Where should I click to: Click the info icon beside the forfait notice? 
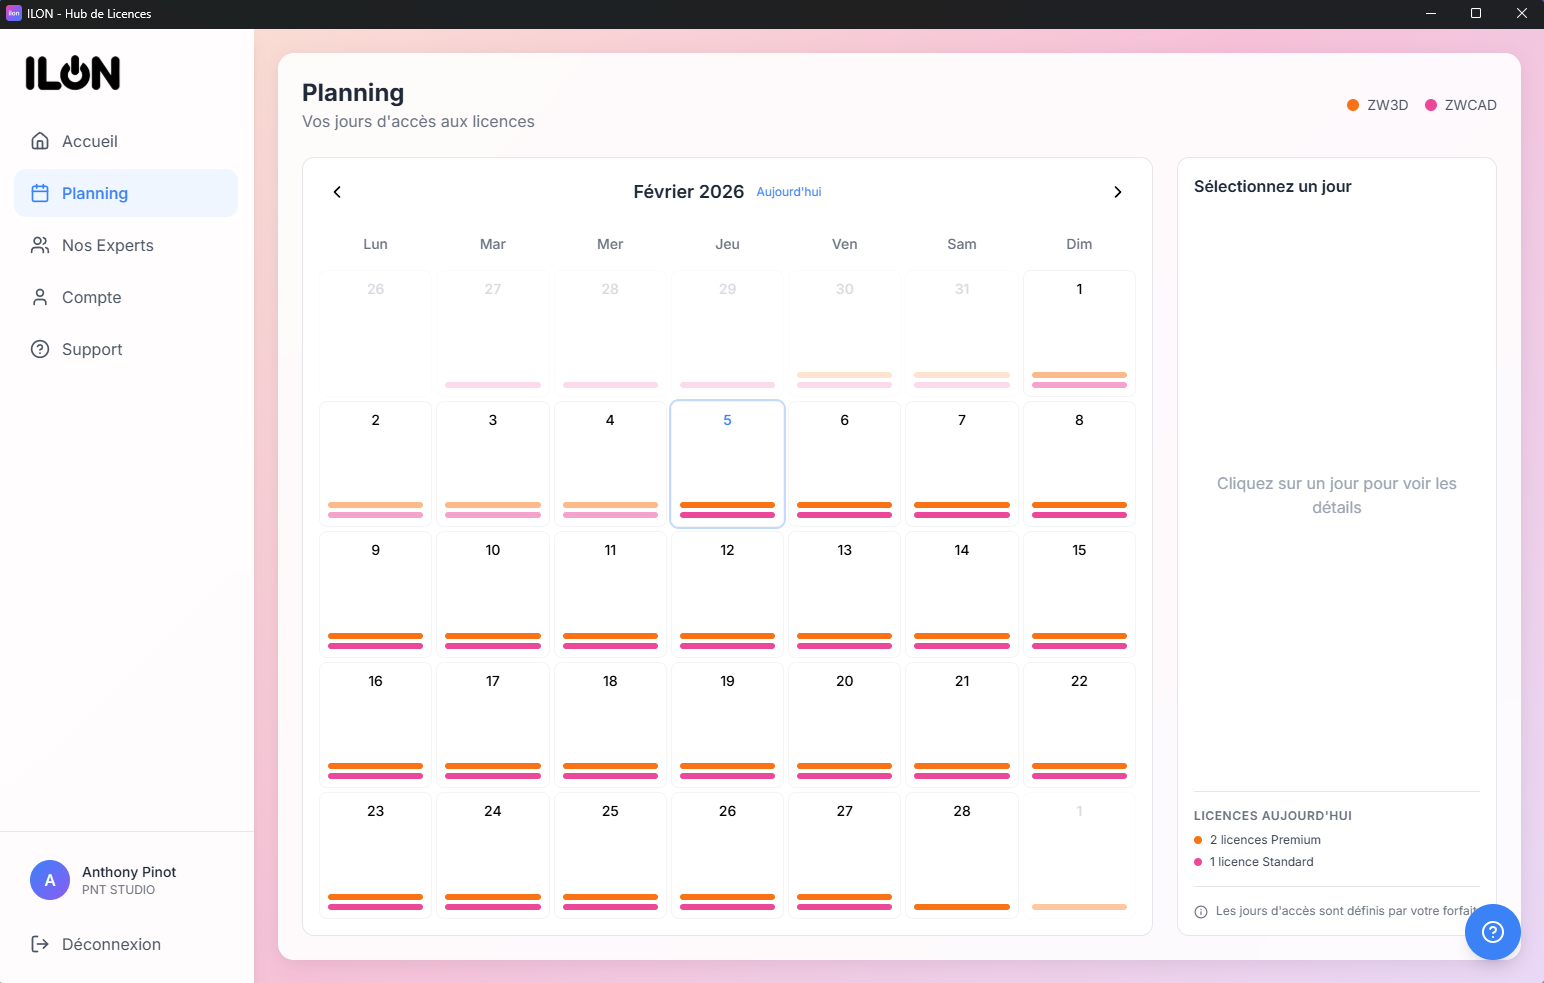[1200, 911]
